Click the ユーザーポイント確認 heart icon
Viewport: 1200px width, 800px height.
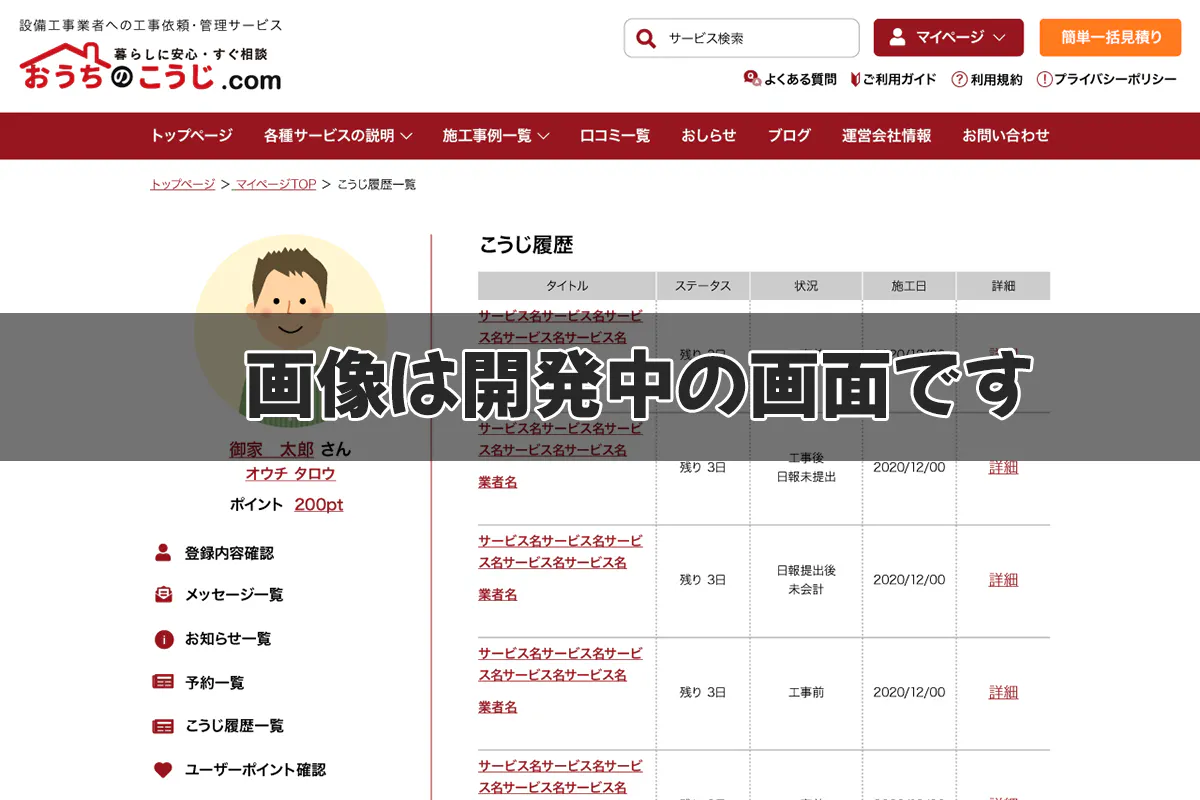tap(164, 770)
